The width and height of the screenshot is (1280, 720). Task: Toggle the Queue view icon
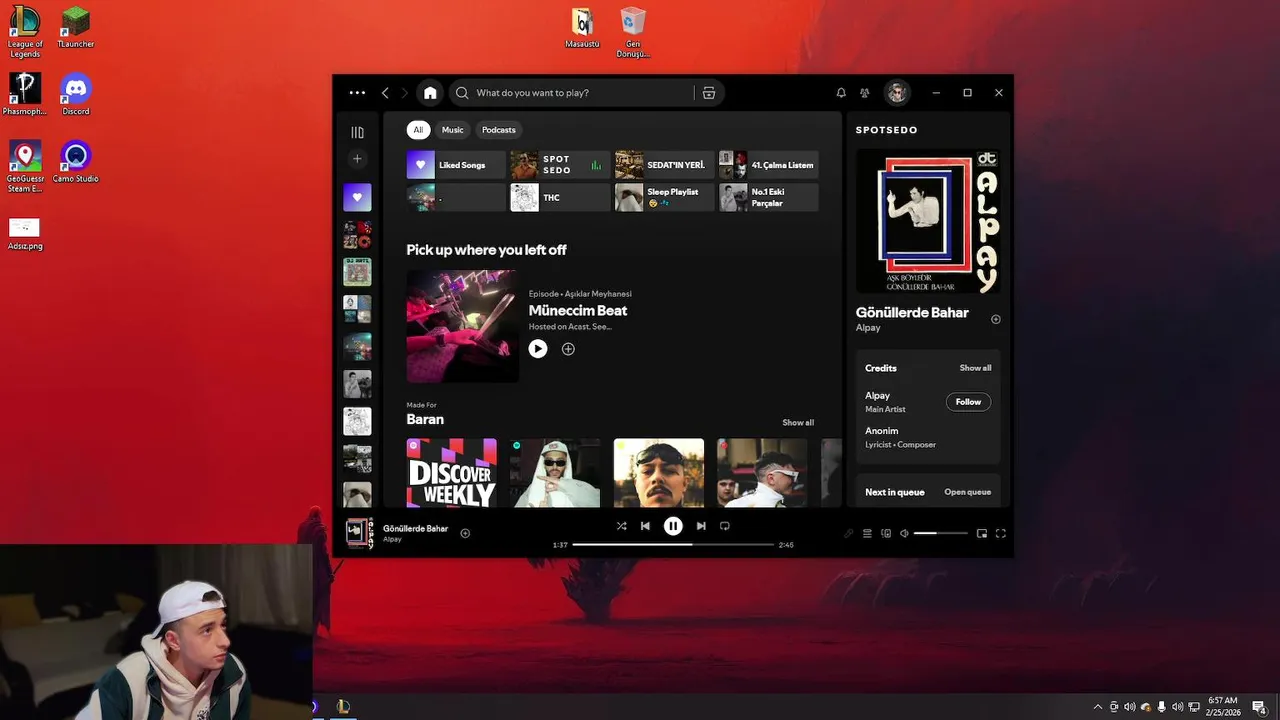pos(867,534)
